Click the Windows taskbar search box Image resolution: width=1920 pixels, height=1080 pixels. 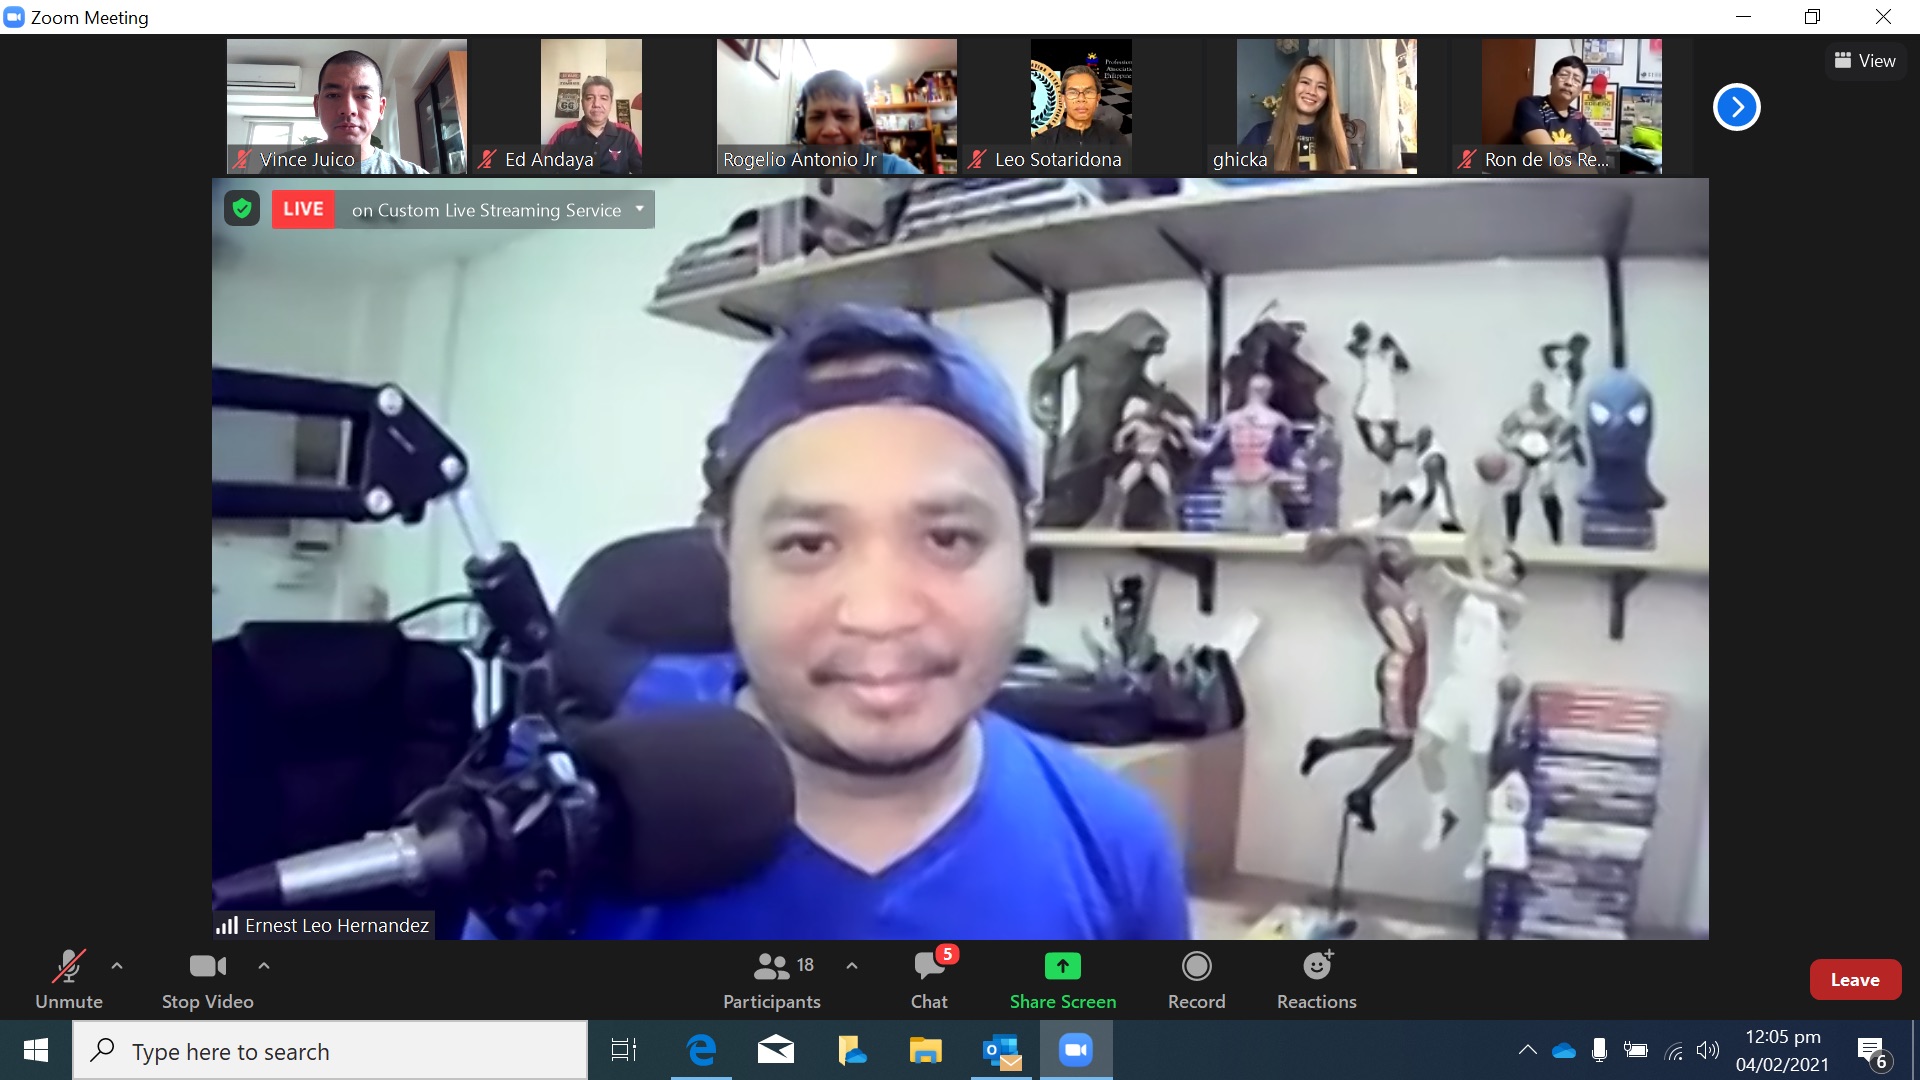[330, 1051]
